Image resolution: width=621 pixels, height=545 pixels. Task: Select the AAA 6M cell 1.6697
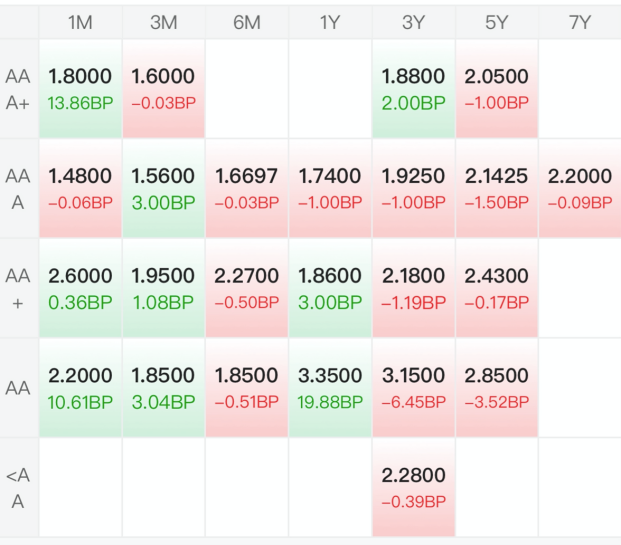[x=247, y=189]
